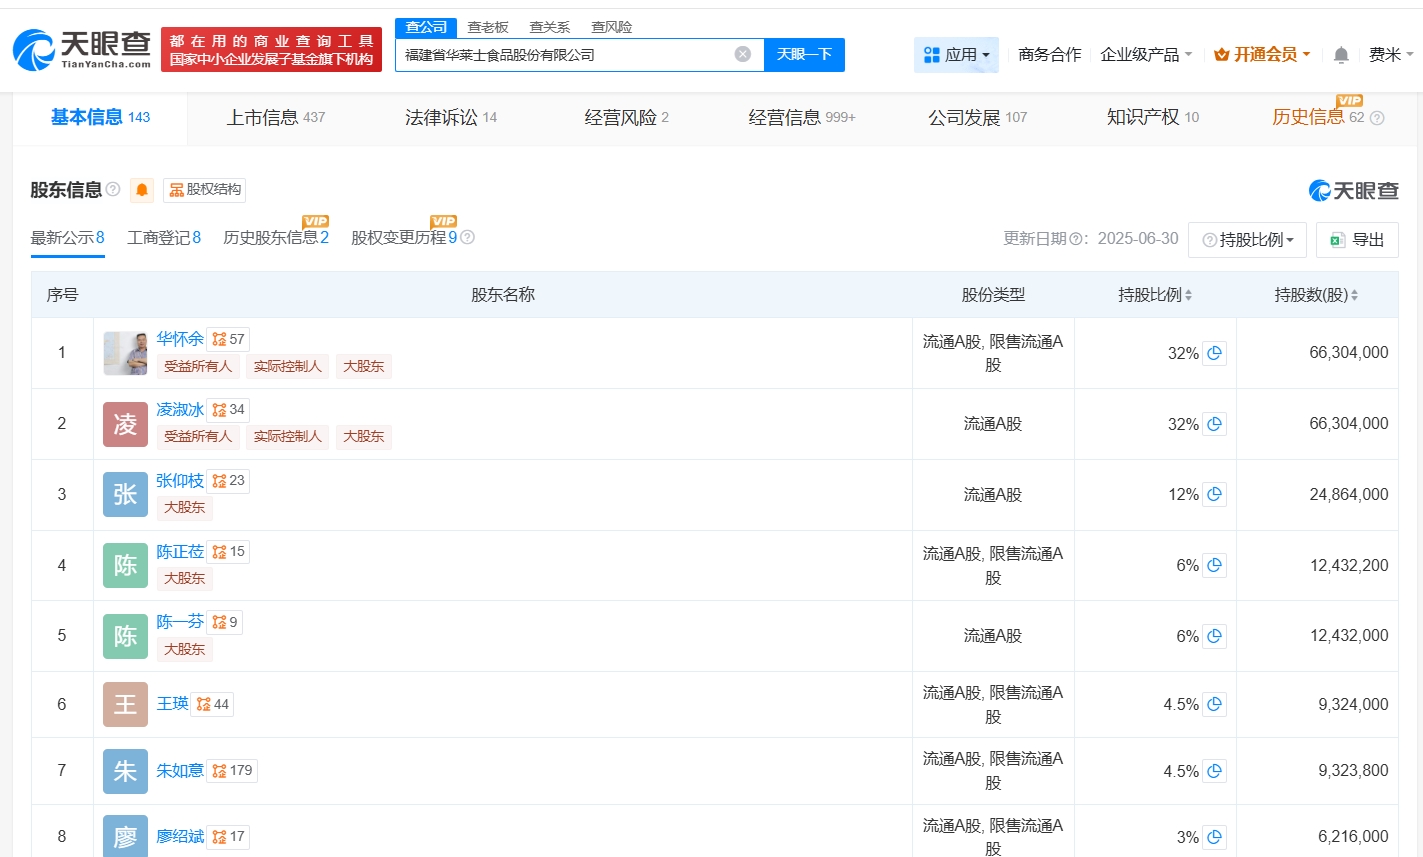Clear the search box with the X icon
Viewport: 1423px width, 857px height.
741,54
